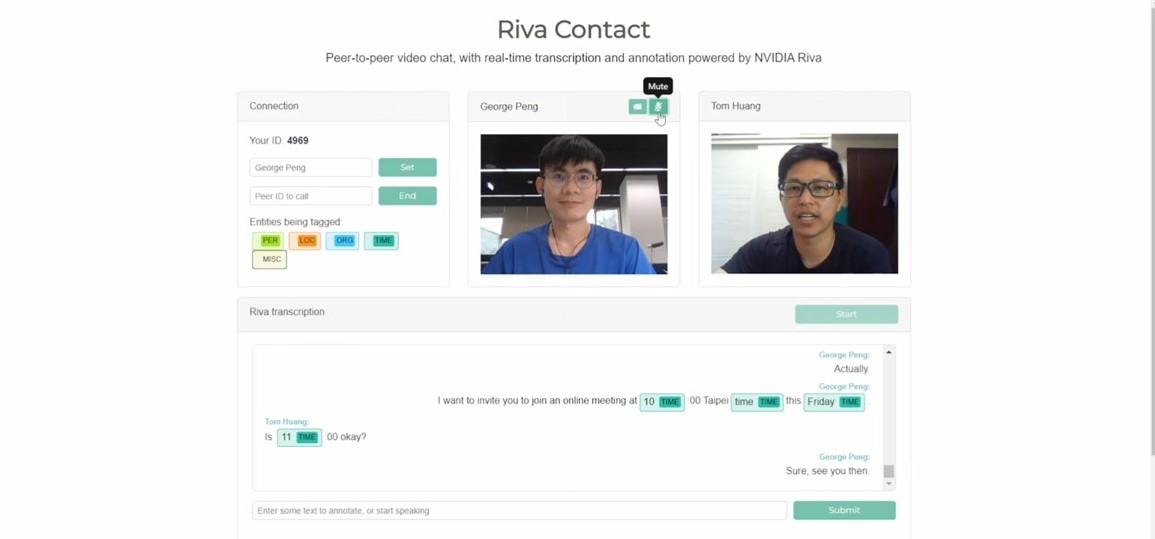
Task: Toggle the TIME entity tag
Action: coord(381,241)
